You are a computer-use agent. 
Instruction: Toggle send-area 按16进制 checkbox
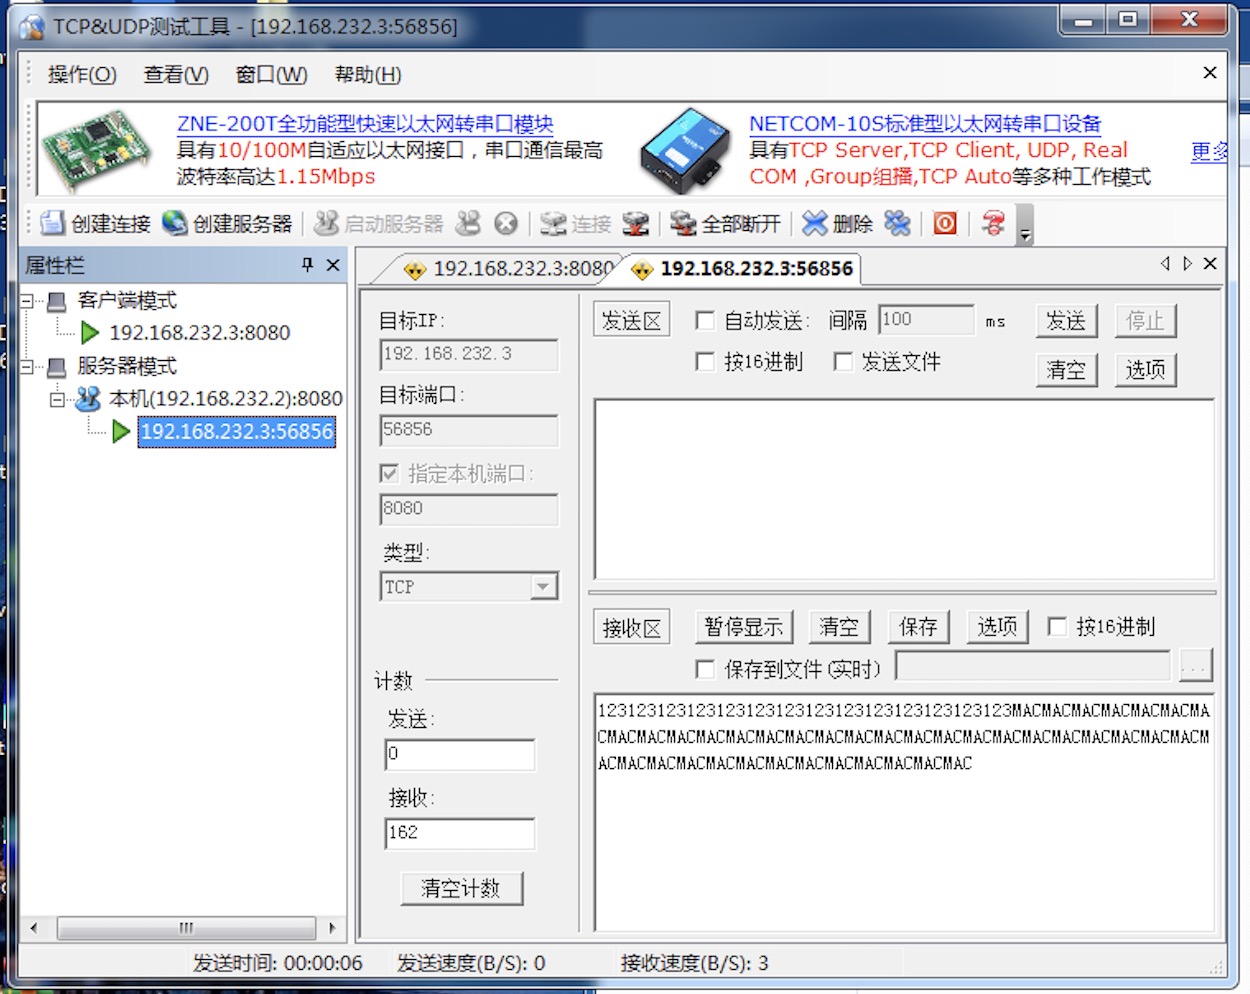704,362
